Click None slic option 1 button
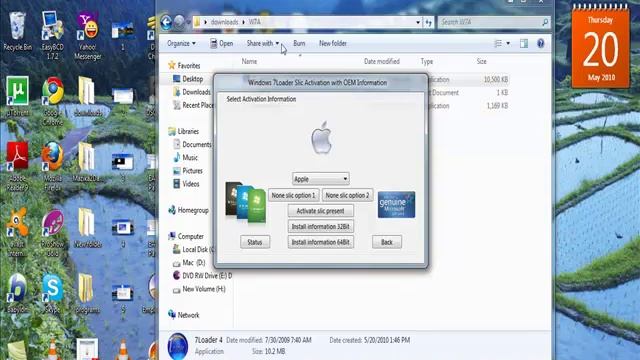This screenshot has width=640, height=360. (x=293, y=196)
